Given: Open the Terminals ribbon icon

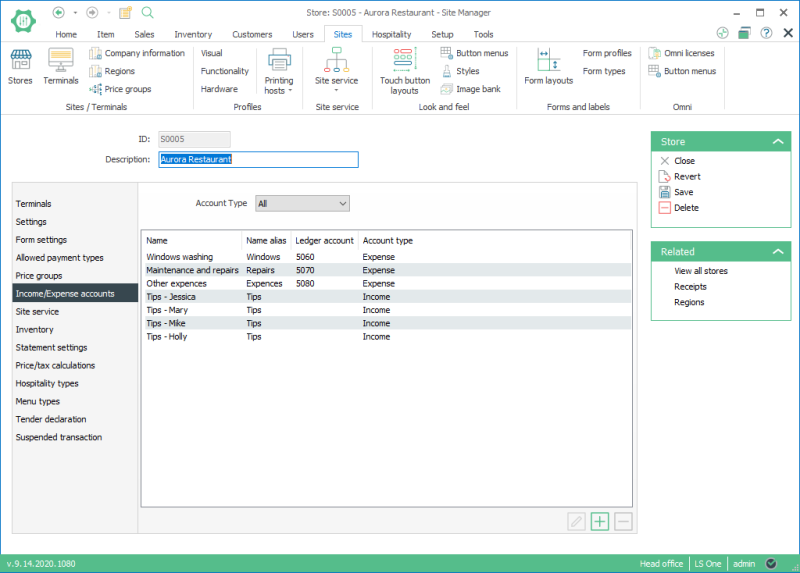Looking at the screenshot, I should click(x=61, y=67).
